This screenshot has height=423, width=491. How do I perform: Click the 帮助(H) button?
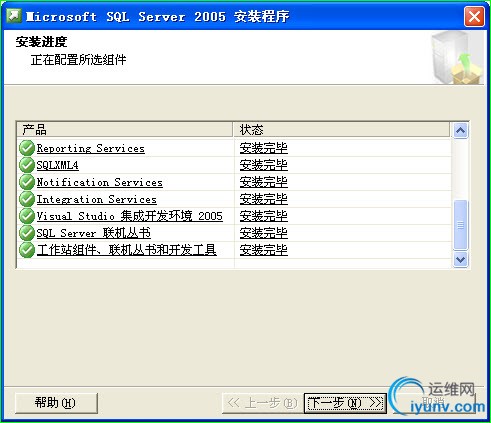click(x=56, y=403)
